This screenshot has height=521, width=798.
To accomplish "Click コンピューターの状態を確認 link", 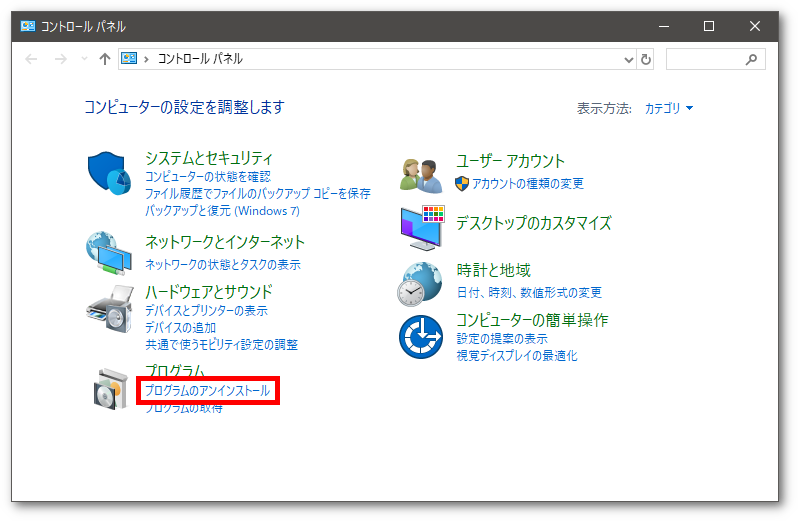I will 208,177.
